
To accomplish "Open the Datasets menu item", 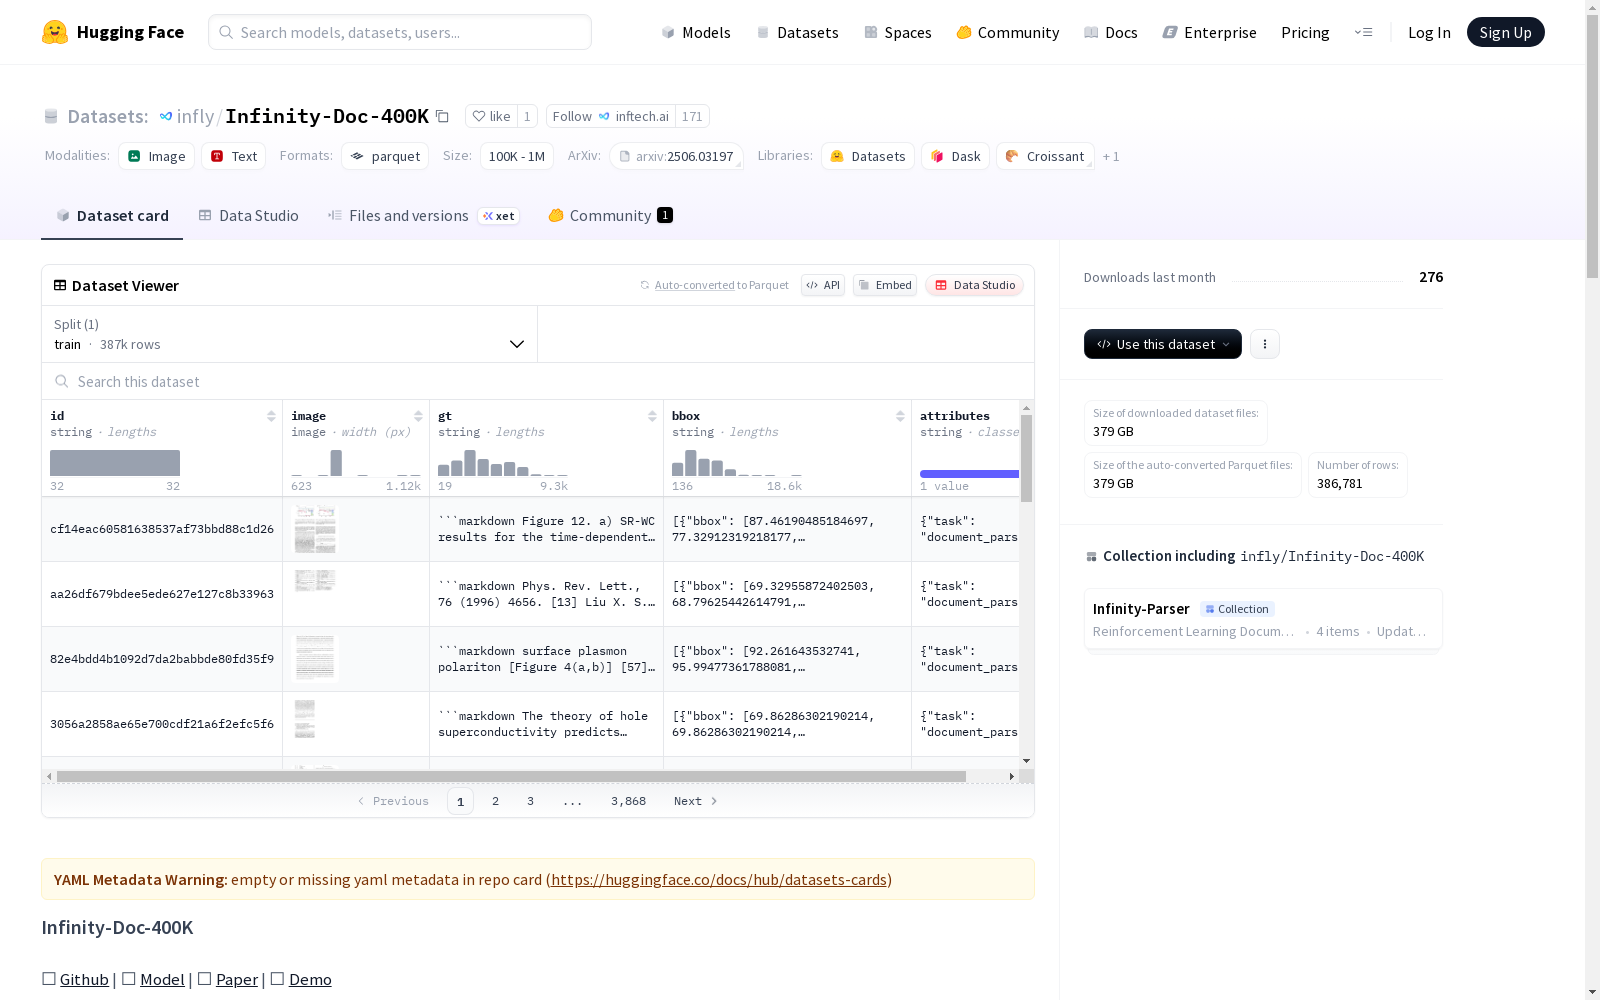I will pyautogui.click(x=798, y=32).
